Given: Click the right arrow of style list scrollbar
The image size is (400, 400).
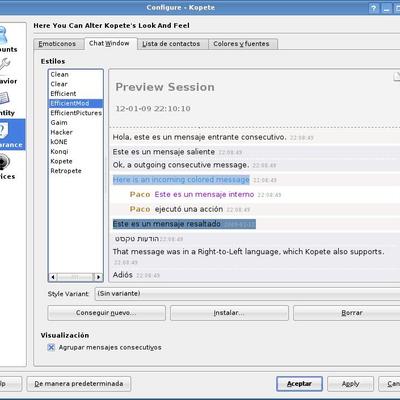Looking at the screenshot, I should coord(98,277).
